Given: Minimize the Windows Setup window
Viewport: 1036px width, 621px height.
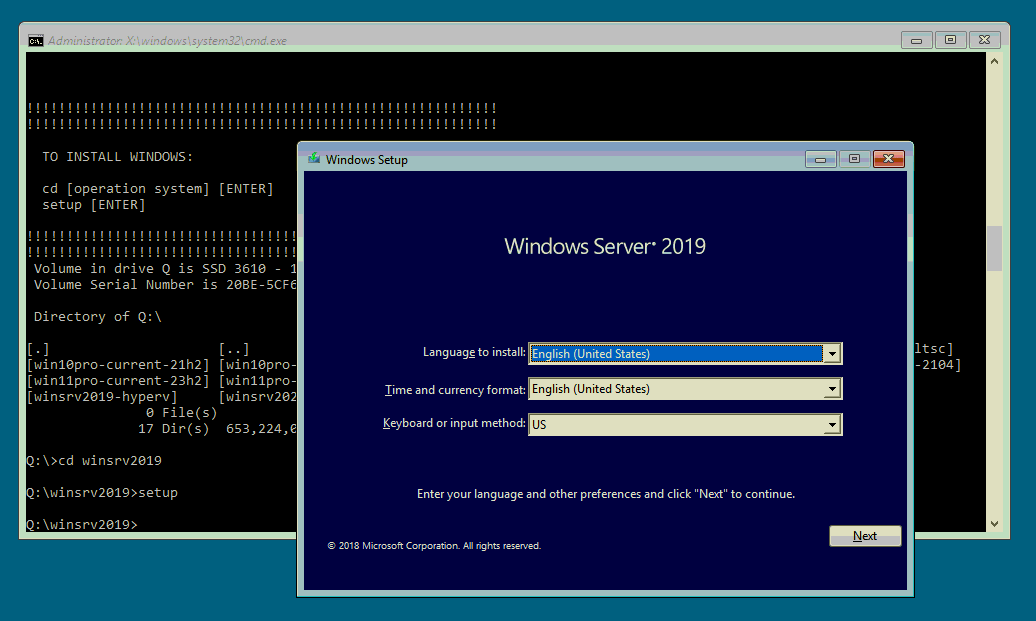Looking at the screenshot, I should tap(821, 159).
